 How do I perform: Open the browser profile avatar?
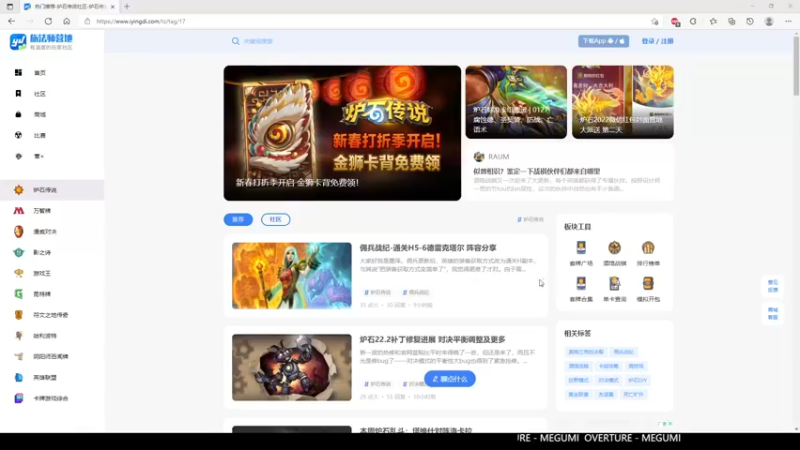tap(769, 21)
